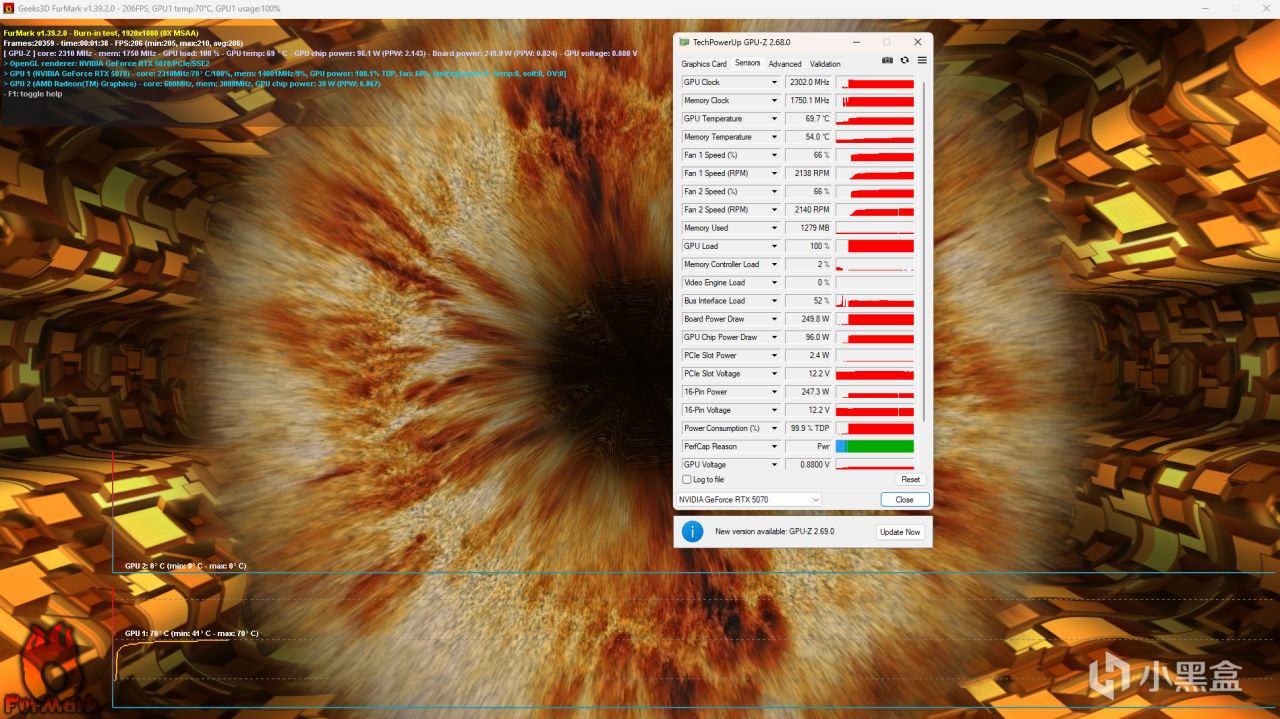Take a GPU-Z screenshot with camera icon
Image resolution: width=1280 pixels, height=719 pixels.
pyautogui.click(x=887, y=60)
